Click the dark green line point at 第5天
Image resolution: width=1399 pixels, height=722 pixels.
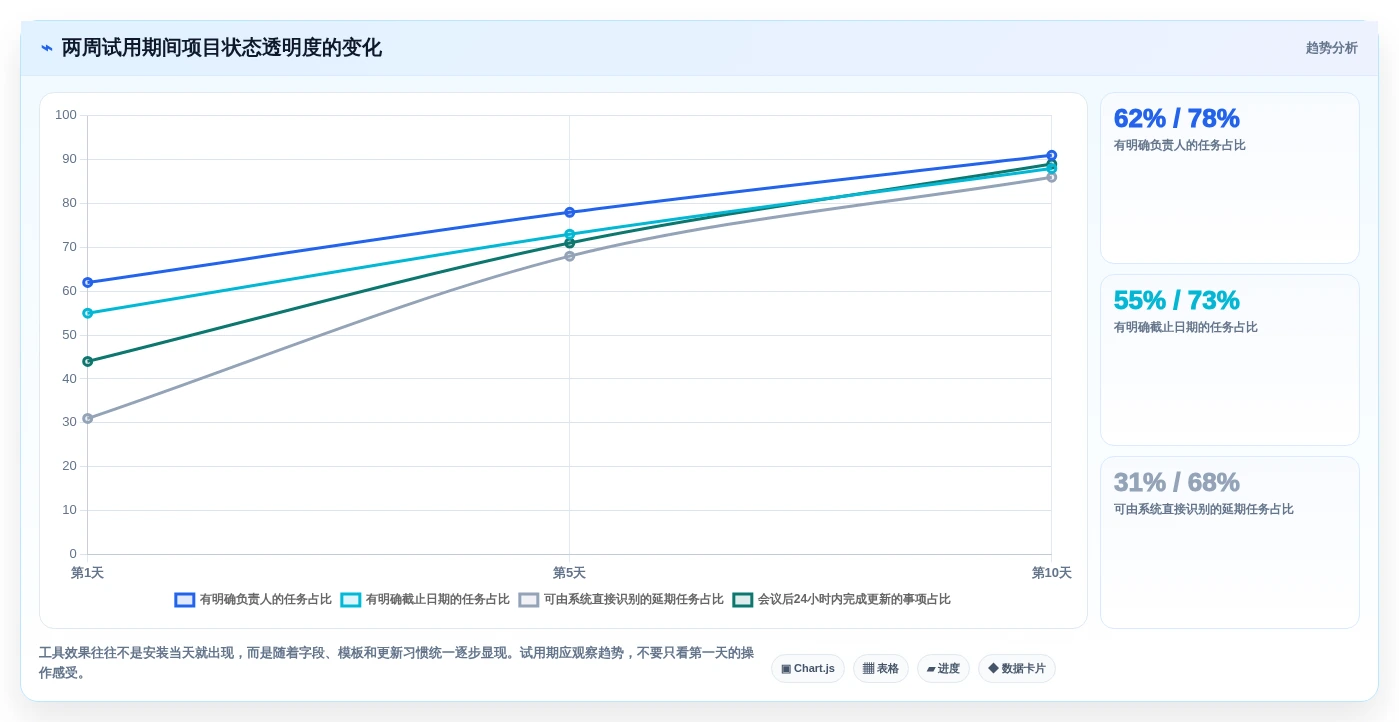(x=569, y=243)
